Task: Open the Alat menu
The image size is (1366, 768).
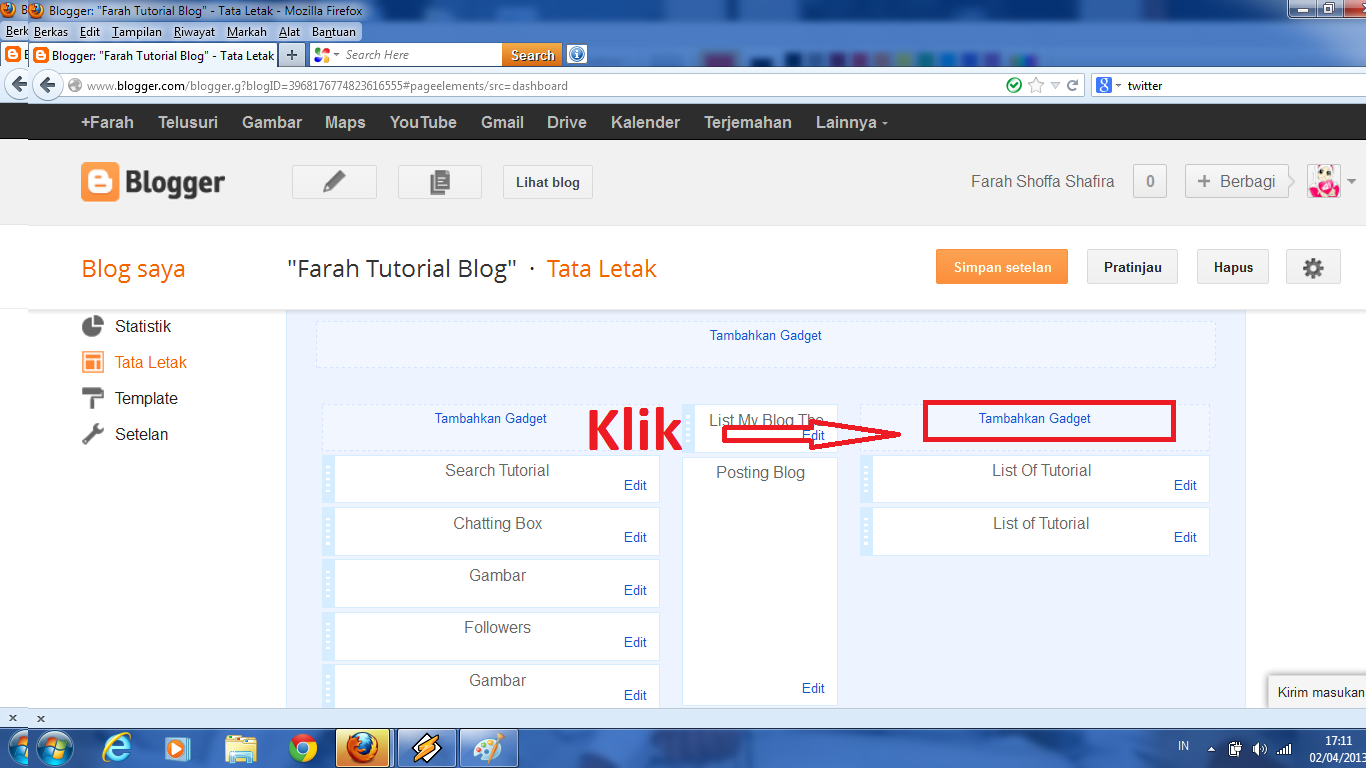Action: pyautogui.click(x=289, y=32)
